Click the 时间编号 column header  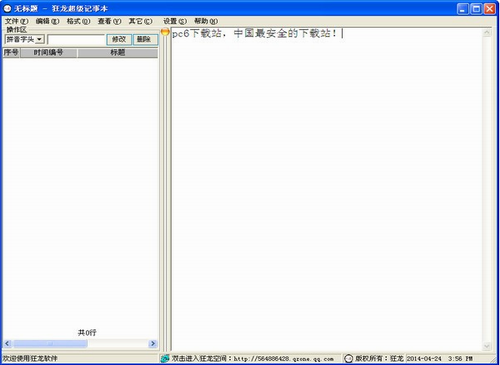(49, 53)
